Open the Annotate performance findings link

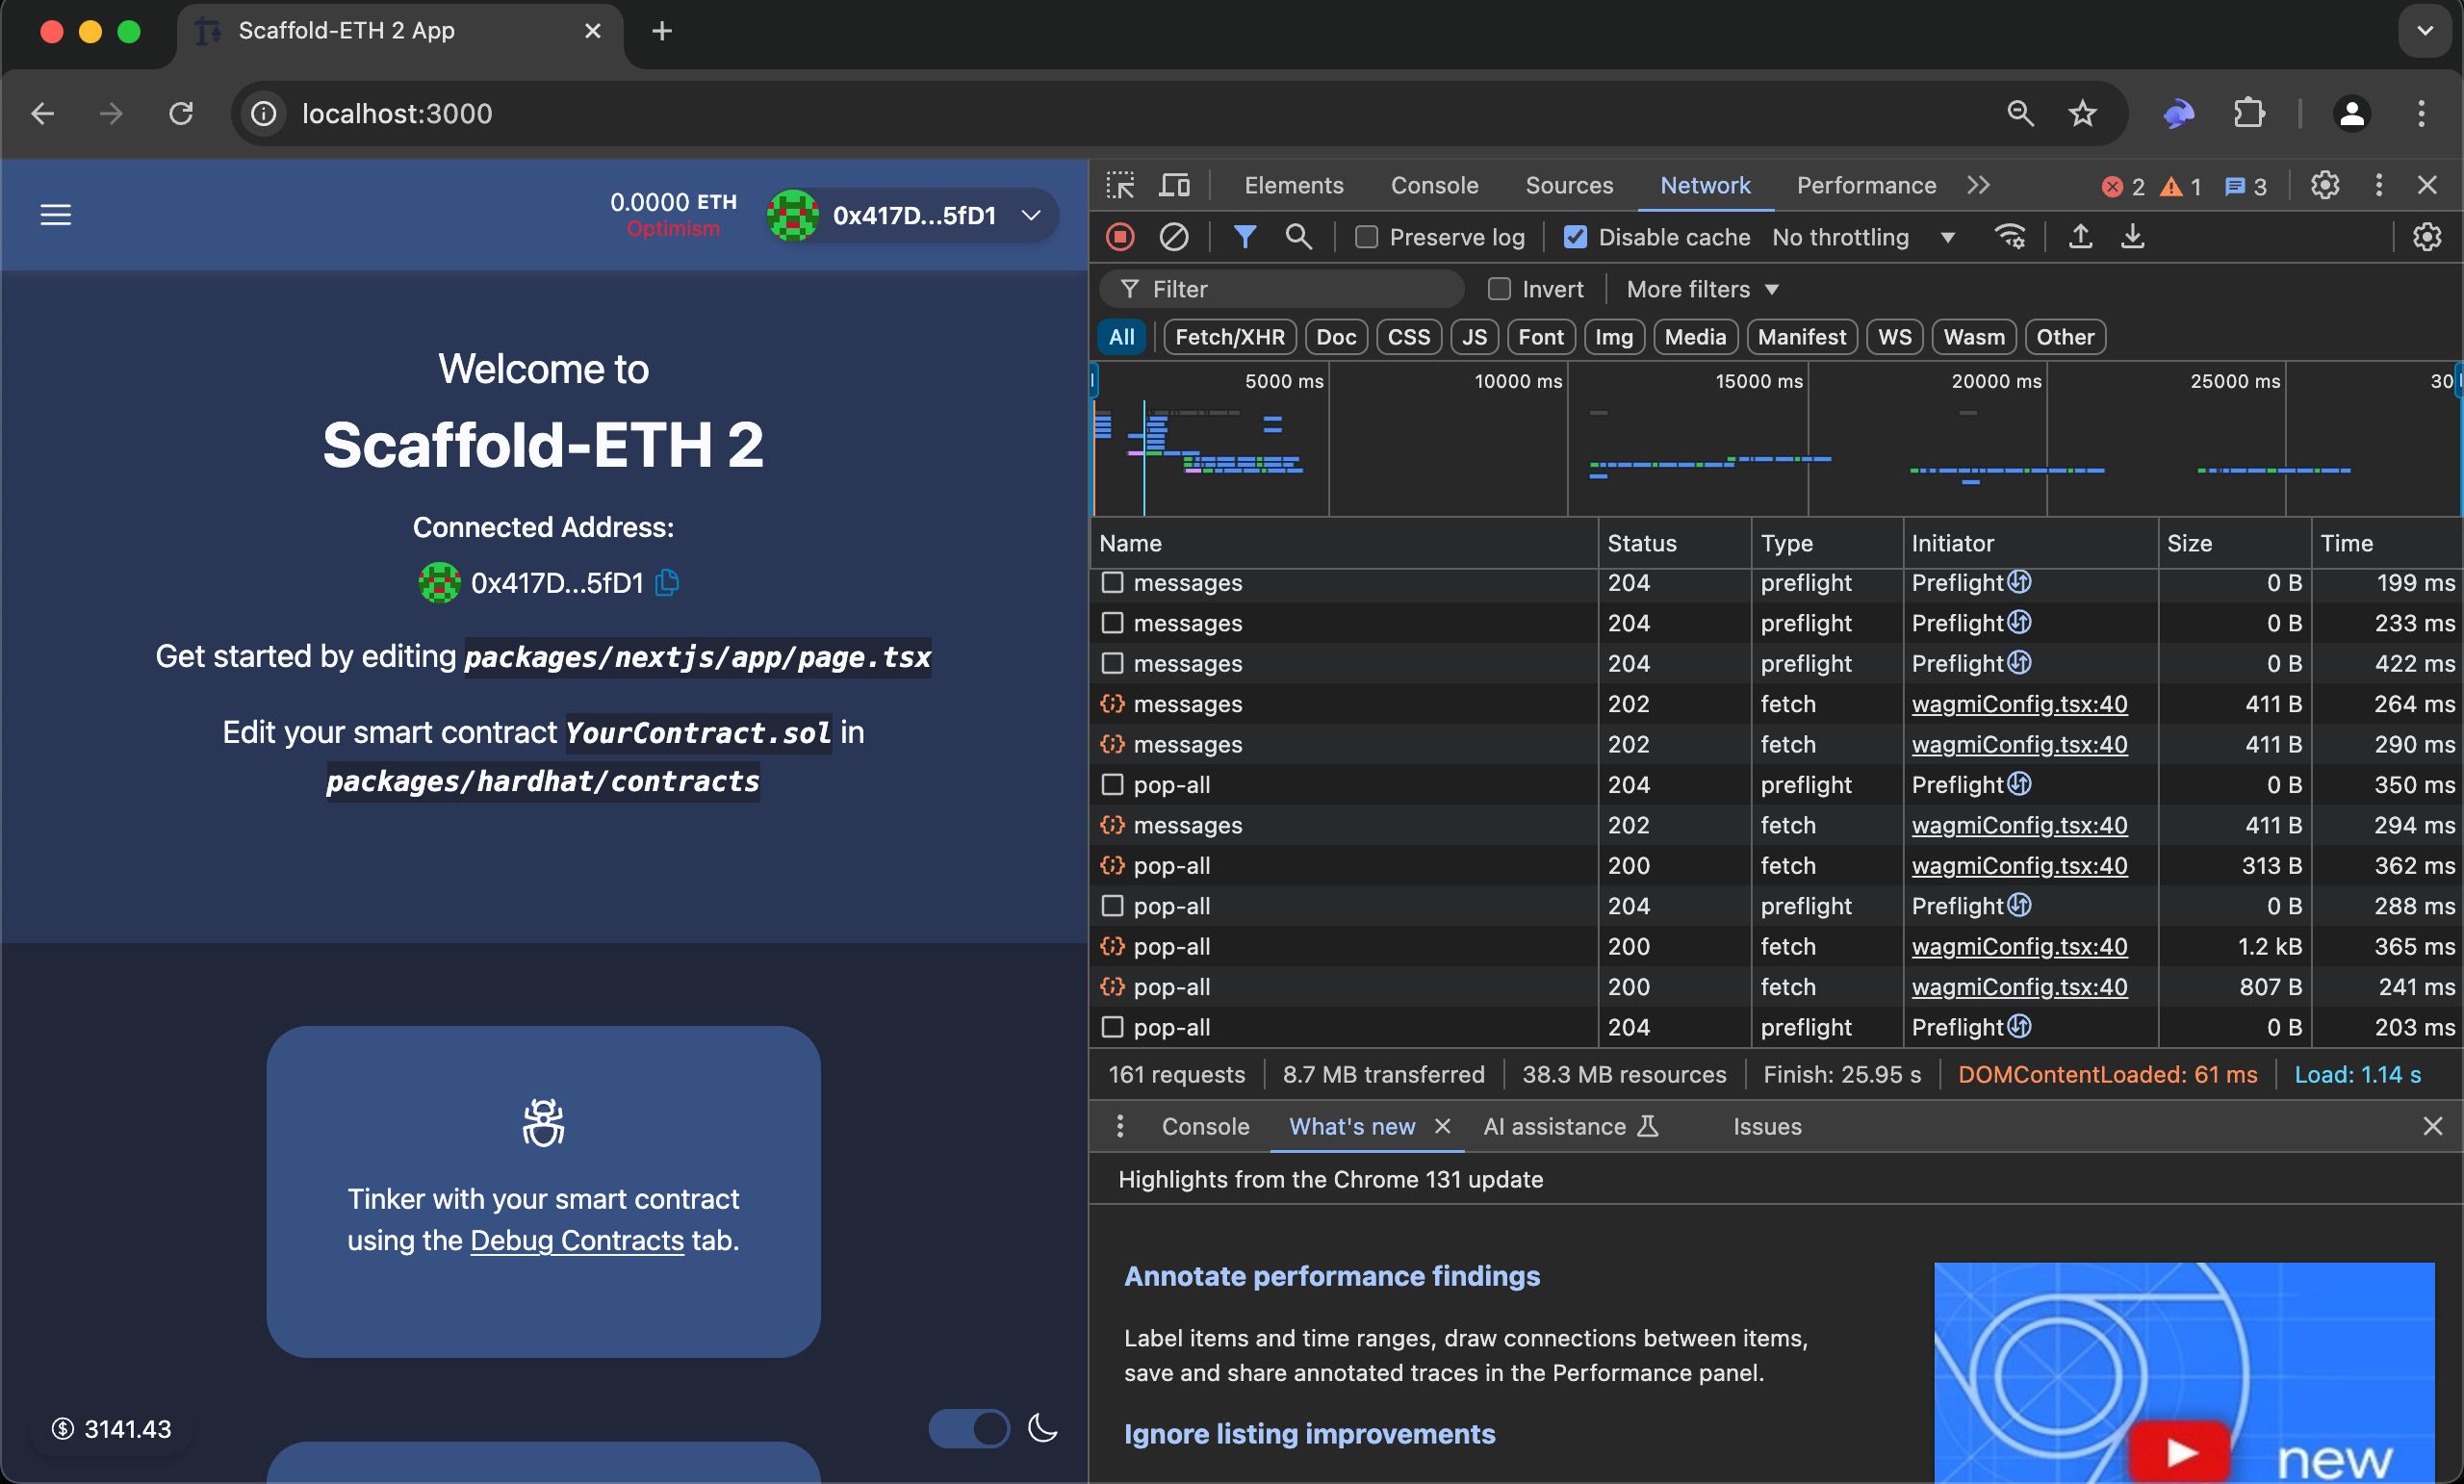point(1331,1275)
